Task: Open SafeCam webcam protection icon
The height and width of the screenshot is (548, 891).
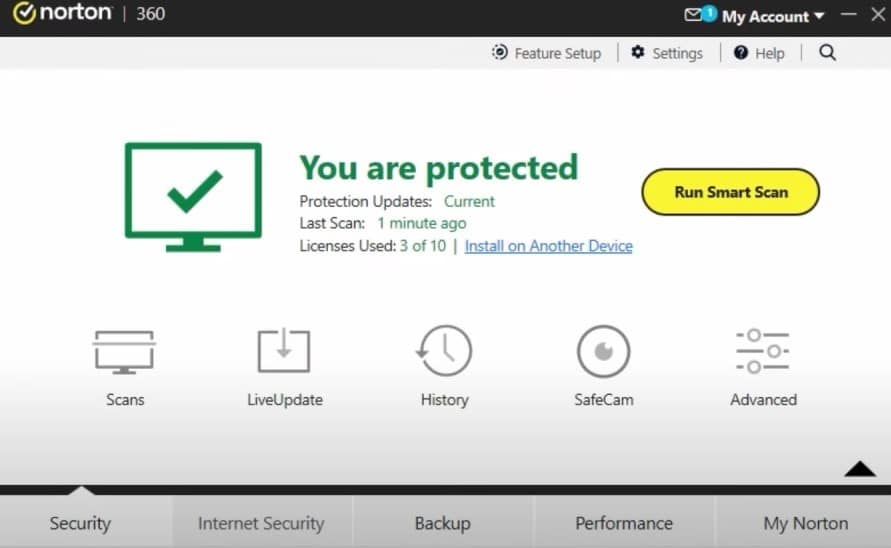Action: coord(603,351)
